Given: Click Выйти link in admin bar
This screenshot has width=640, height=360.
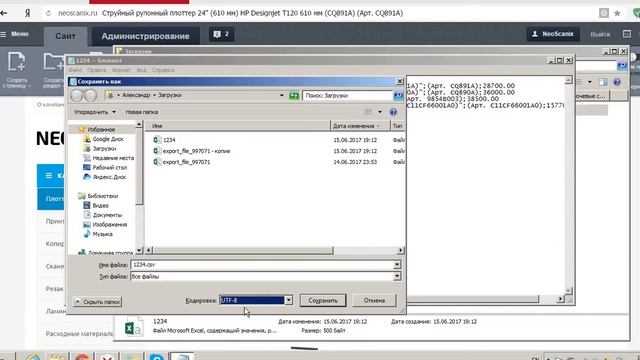Looking at the screenshot, I should [600, 34].
